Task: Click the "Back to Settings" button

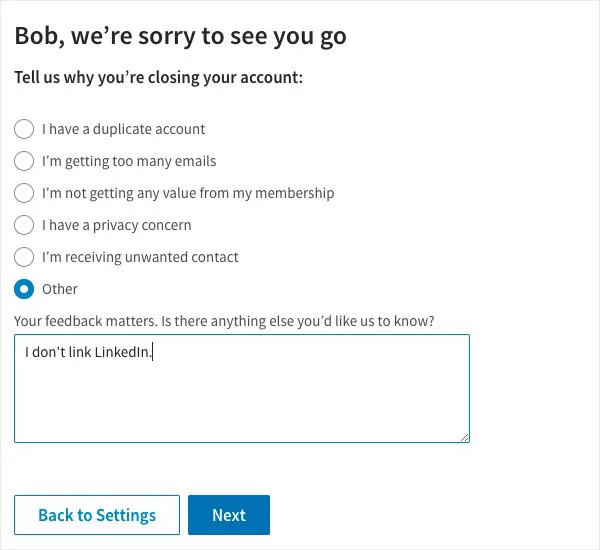Action: (x=97, y=515)
